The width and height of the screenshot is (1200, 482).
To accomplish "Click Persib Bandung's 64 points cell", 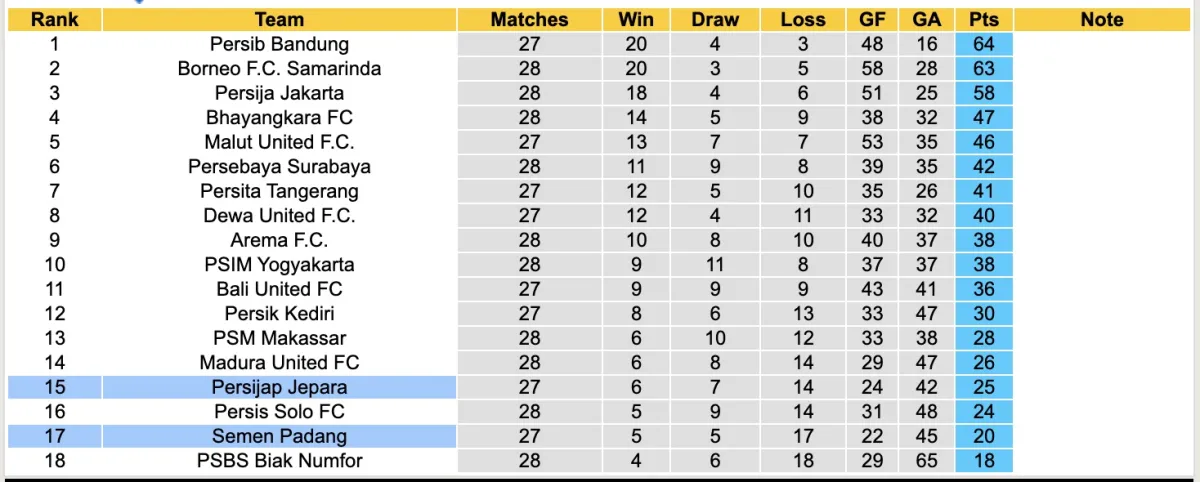I will tap(983, 44).
